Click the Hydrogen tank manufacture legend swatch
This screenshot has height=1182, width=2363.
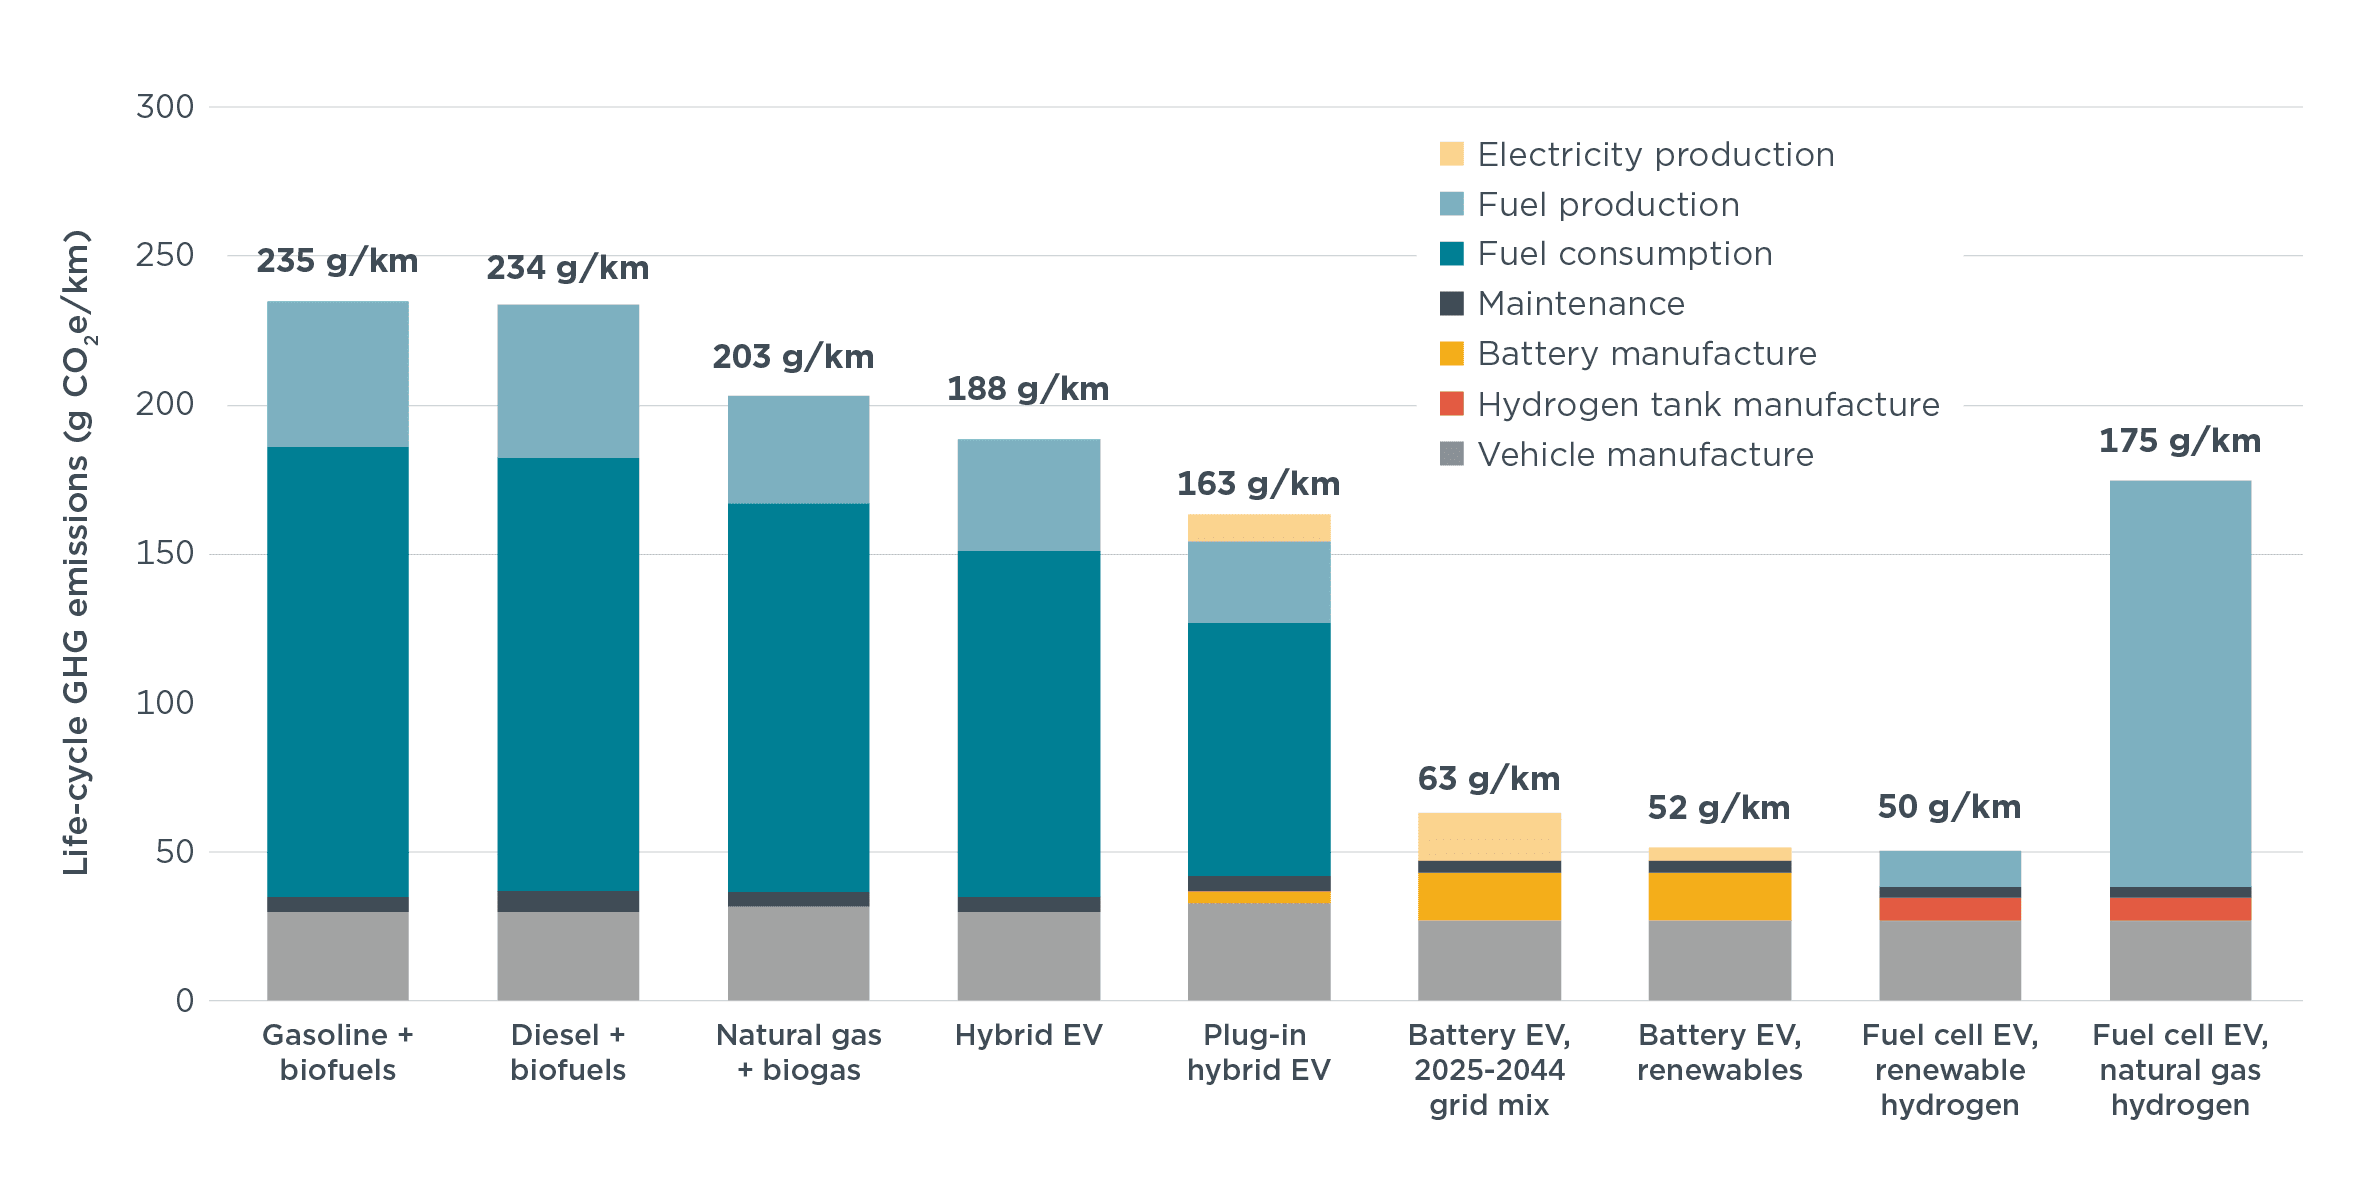pyautogui.click(x=1451, y=404)
